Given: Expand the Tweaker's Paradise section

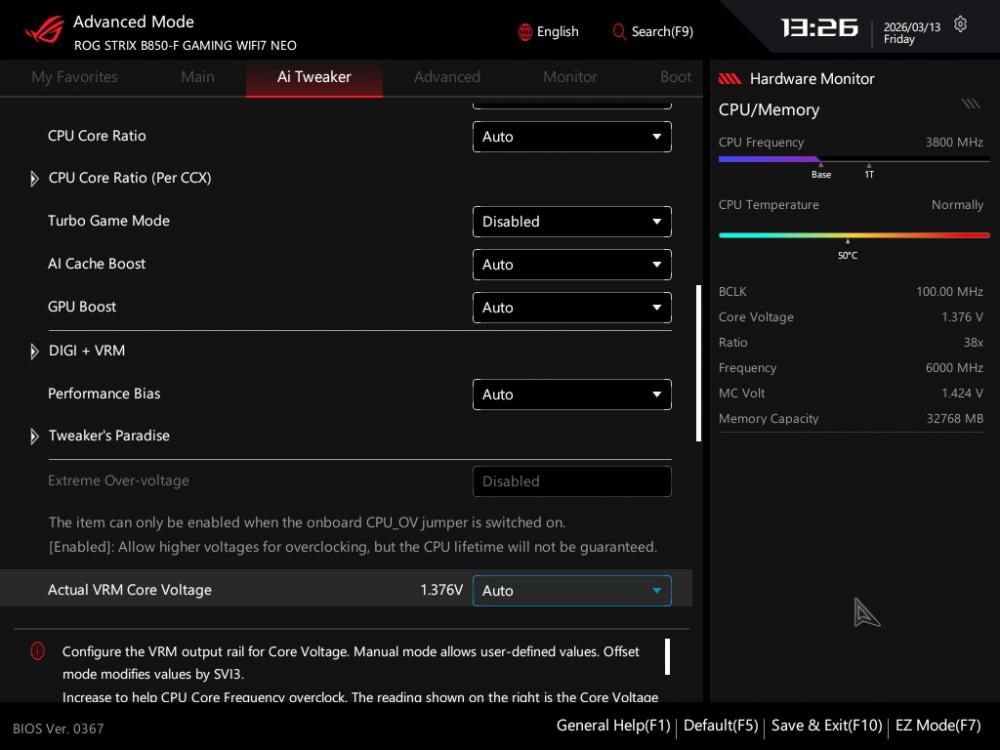Looking at the screenshot, I should (35, 436).
